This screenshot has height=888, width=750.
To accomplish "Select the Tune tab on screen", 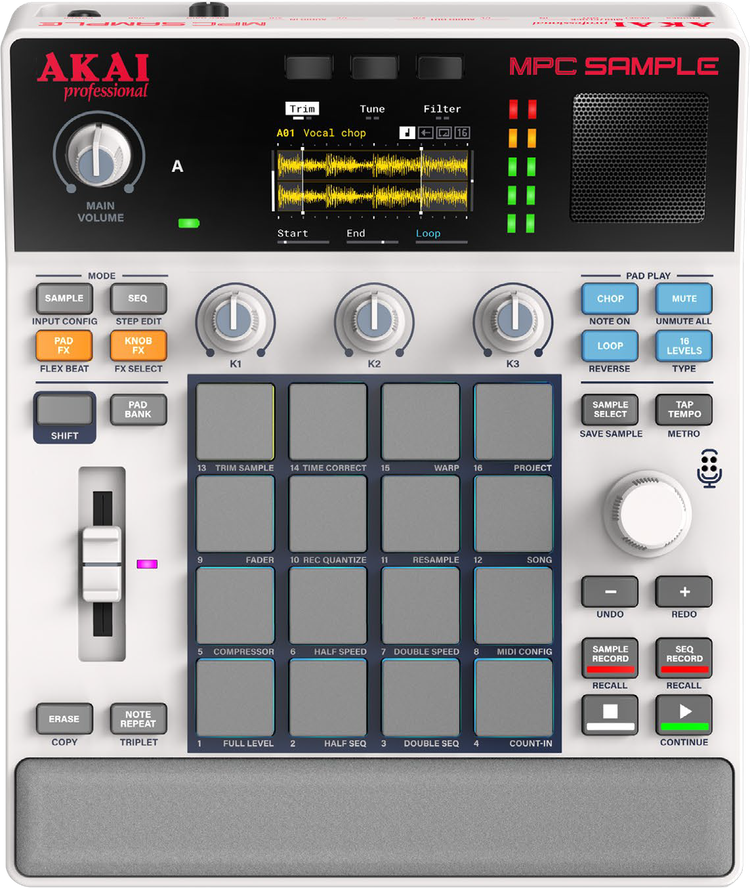I will tap(372, 109).
